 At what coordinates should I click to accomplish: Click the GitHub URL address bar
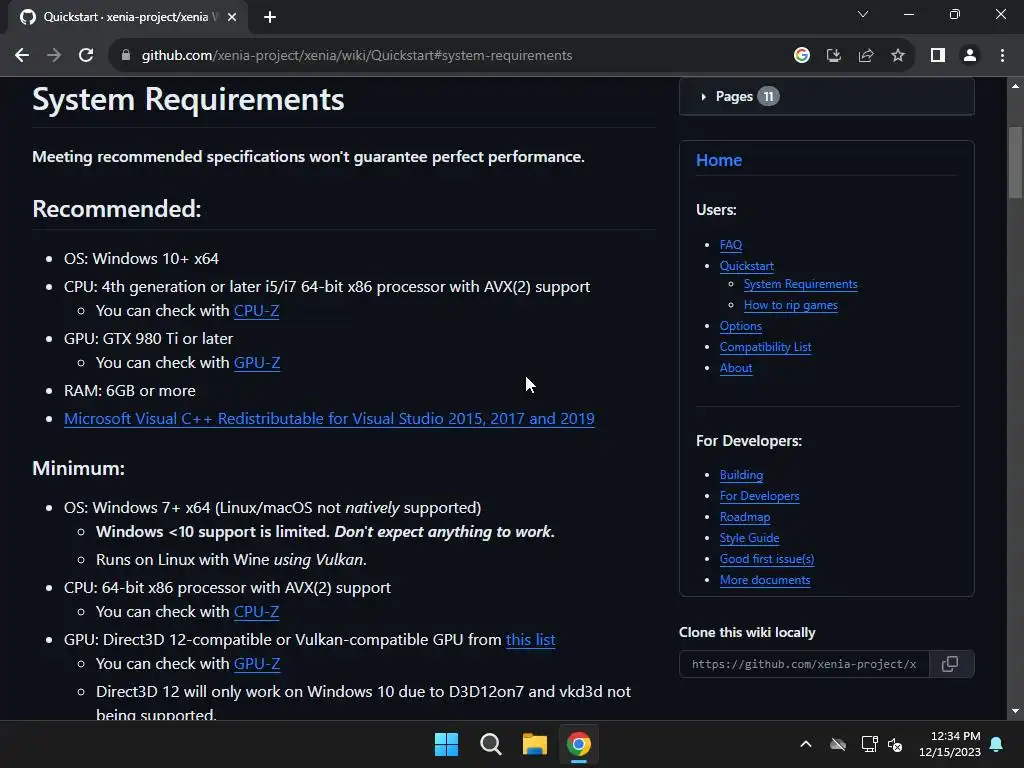(357, 56)
